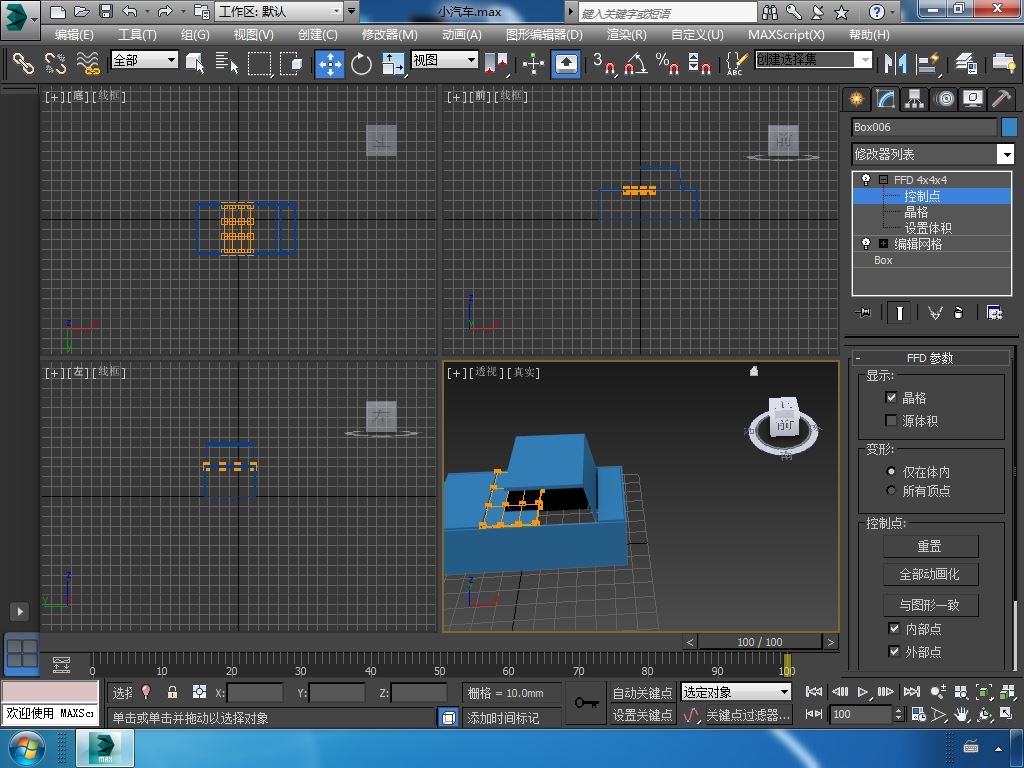Click the 与图形一致 button

[930, 605]
